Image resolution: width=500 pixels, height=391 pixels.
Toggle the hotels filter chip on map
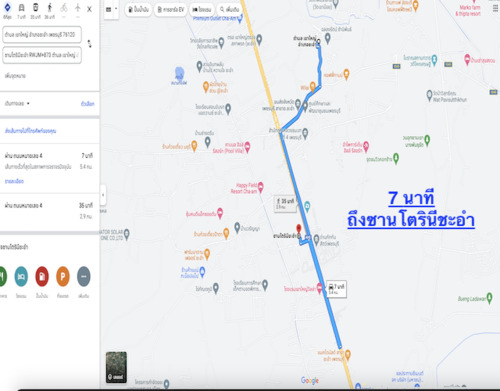coord(202,10)
